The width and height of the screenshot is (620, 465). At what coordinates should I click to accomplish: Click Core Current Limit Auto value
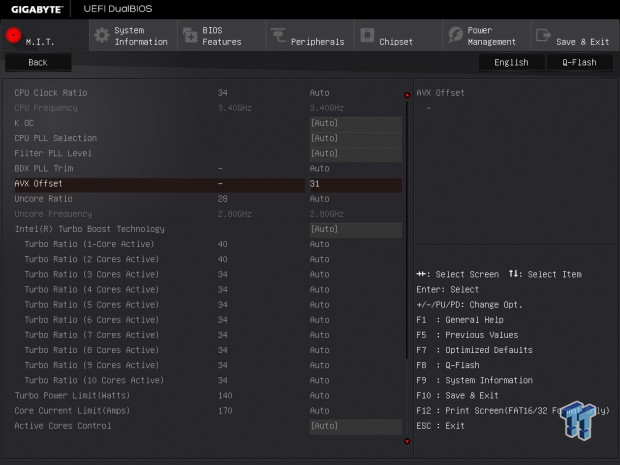click(x=319, y=411)
